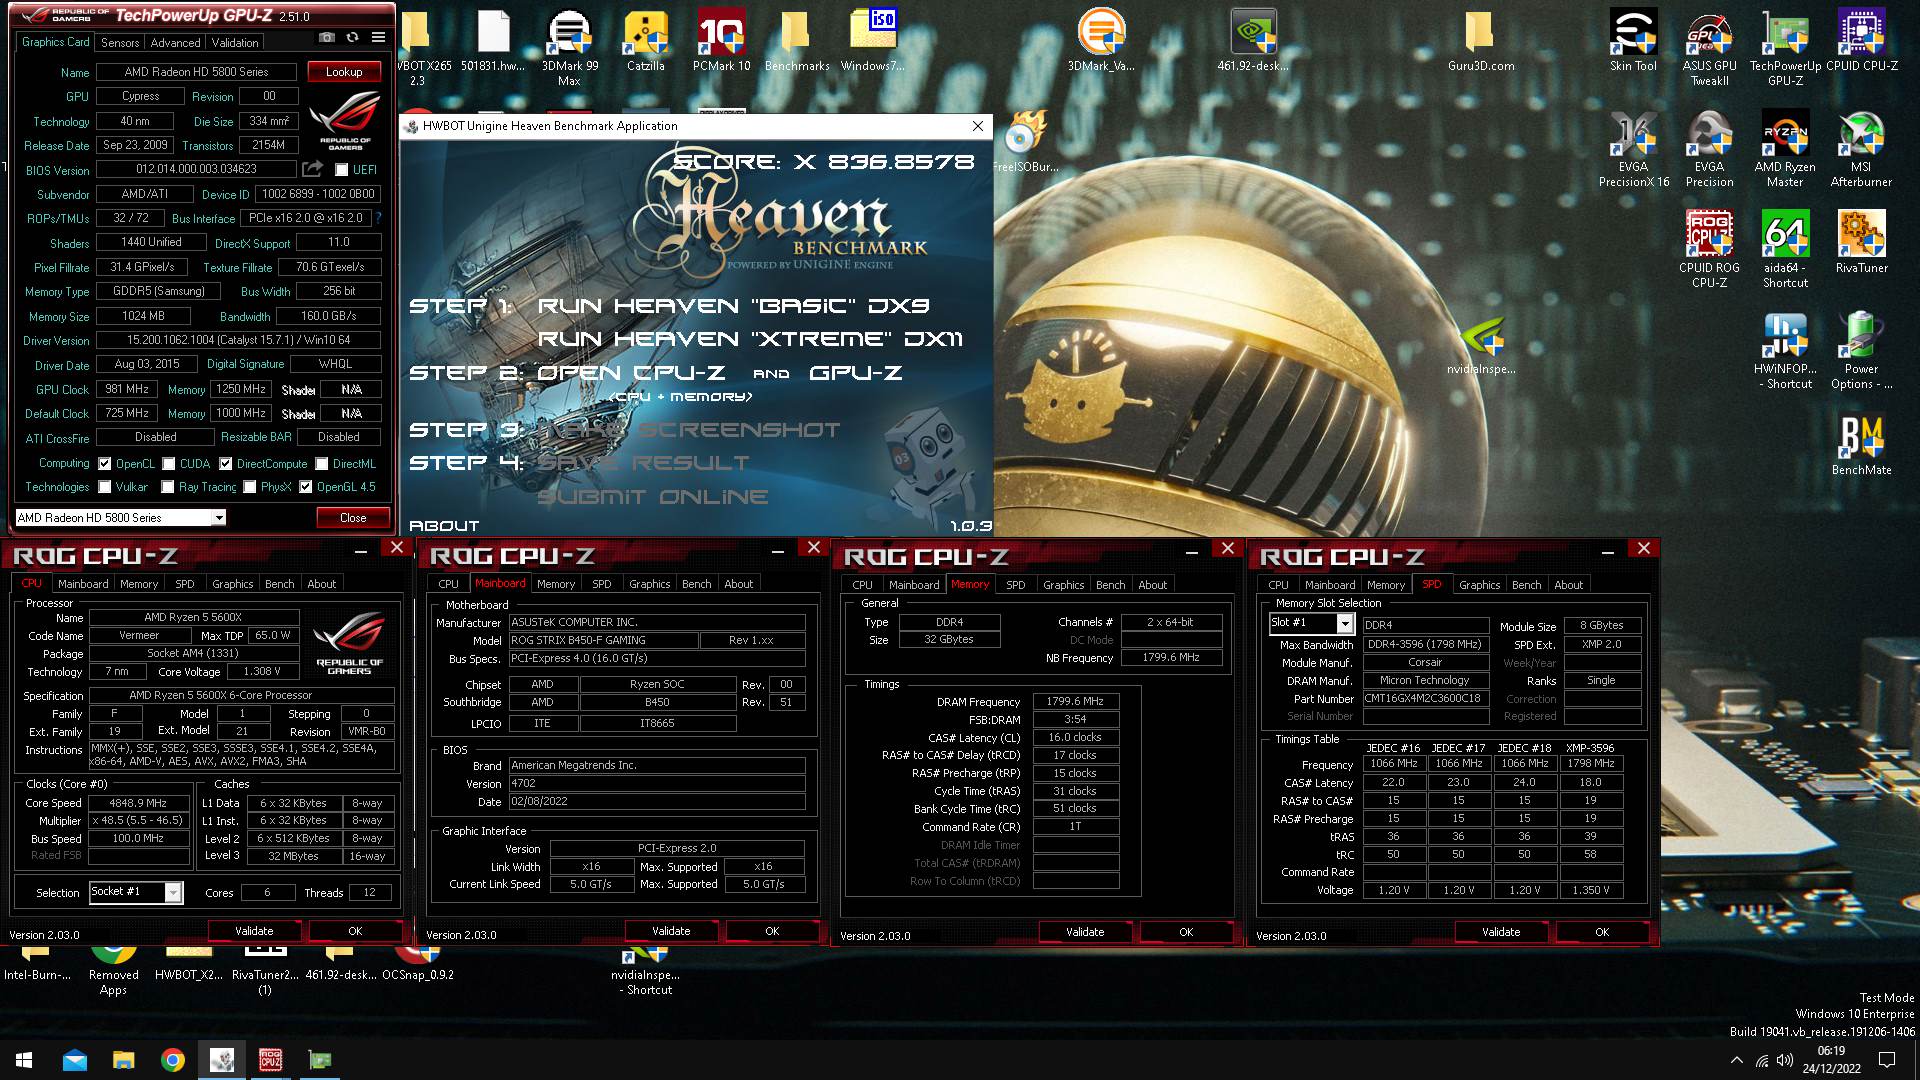Viewport: 1920px width, 1080px height.
Task: Open the nvidiaInspector icon near the helmet
Action: [1481, 345]
